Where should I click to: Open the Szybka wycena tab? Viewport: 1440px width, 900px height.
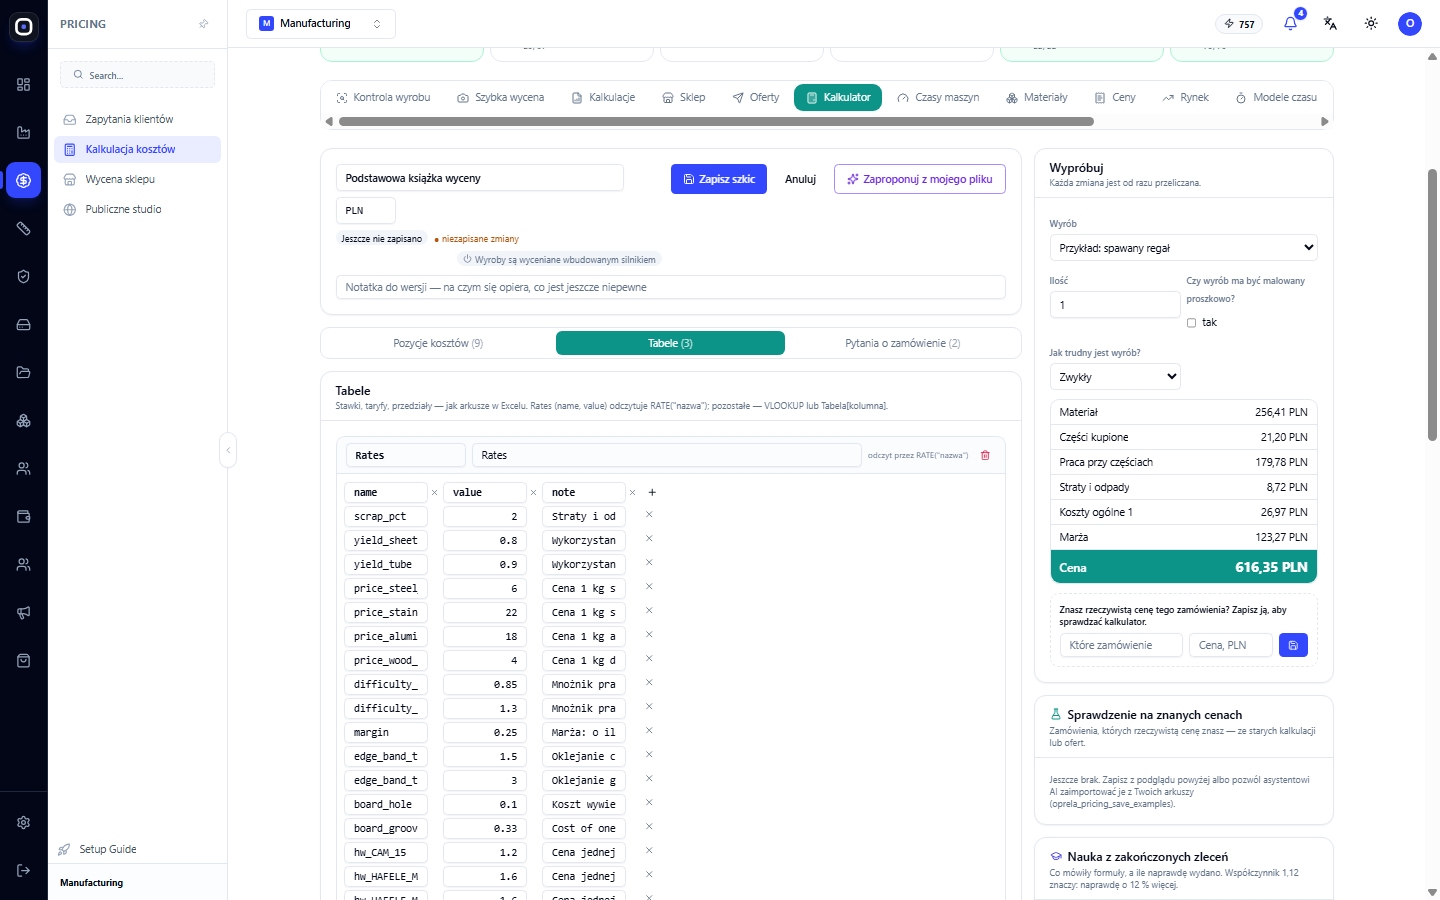[500, 98]
